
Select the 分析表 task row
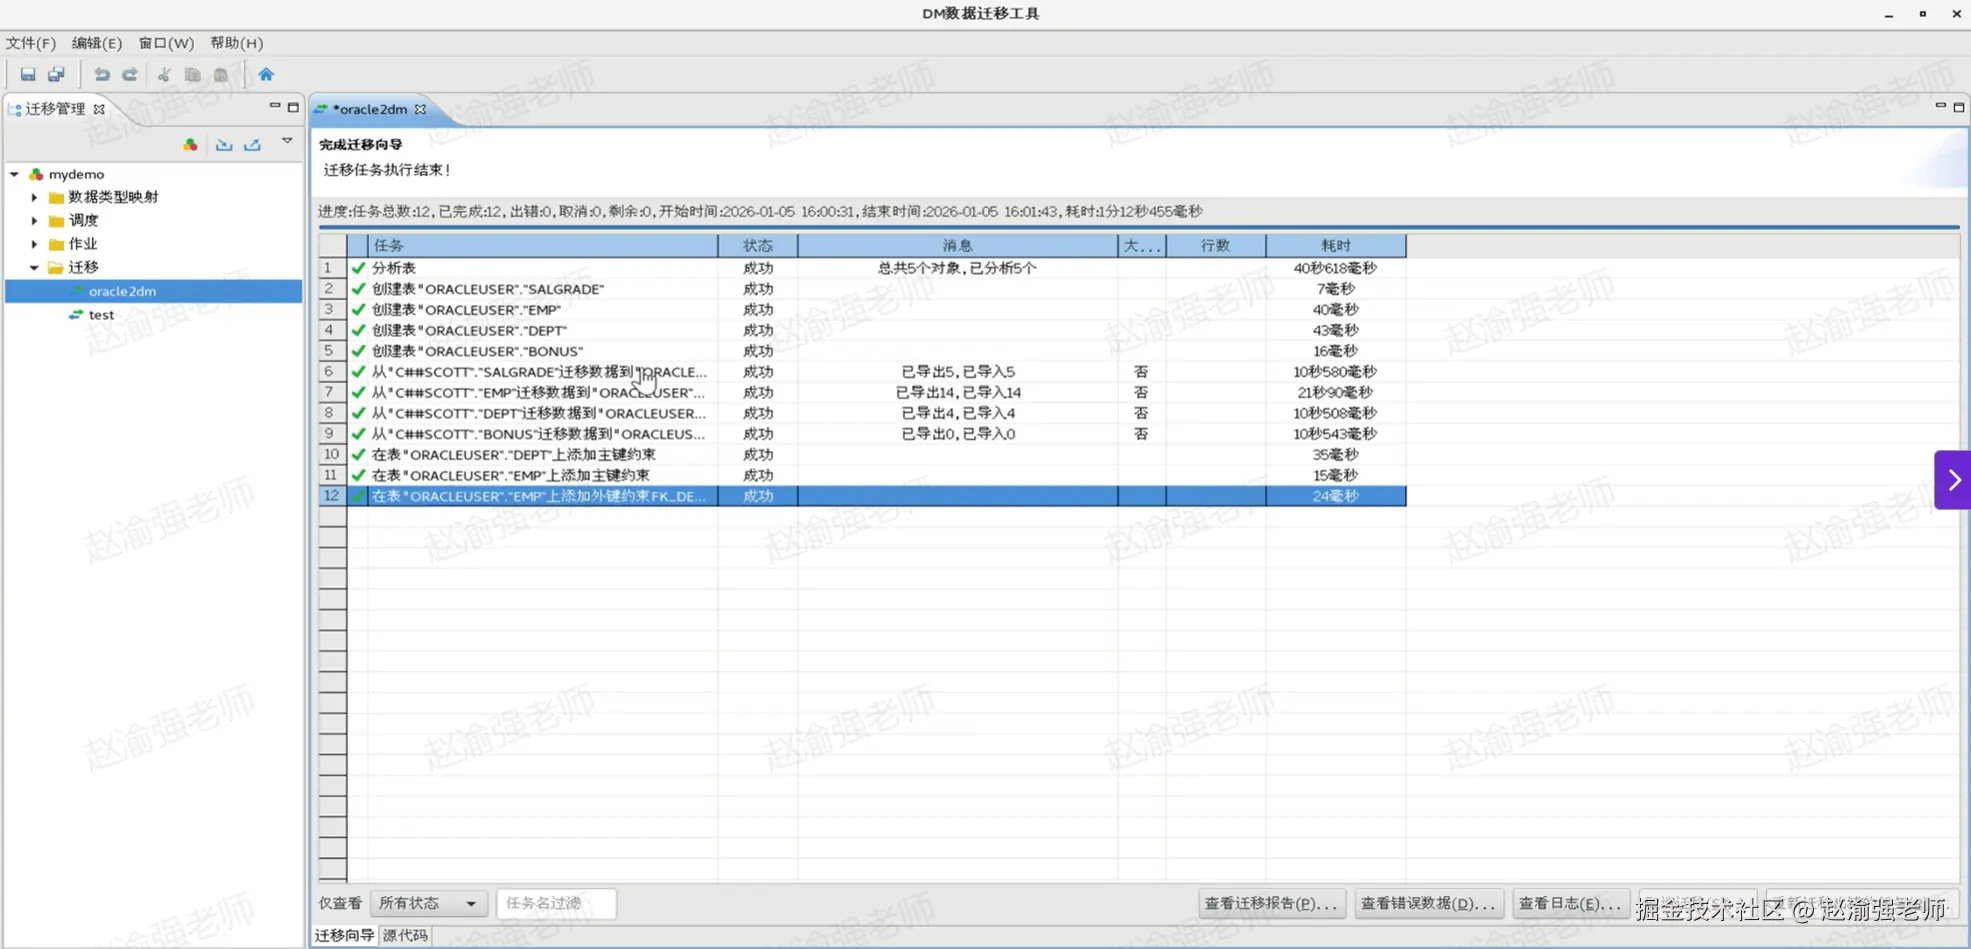pyautogui.click(x=862, y=268)
